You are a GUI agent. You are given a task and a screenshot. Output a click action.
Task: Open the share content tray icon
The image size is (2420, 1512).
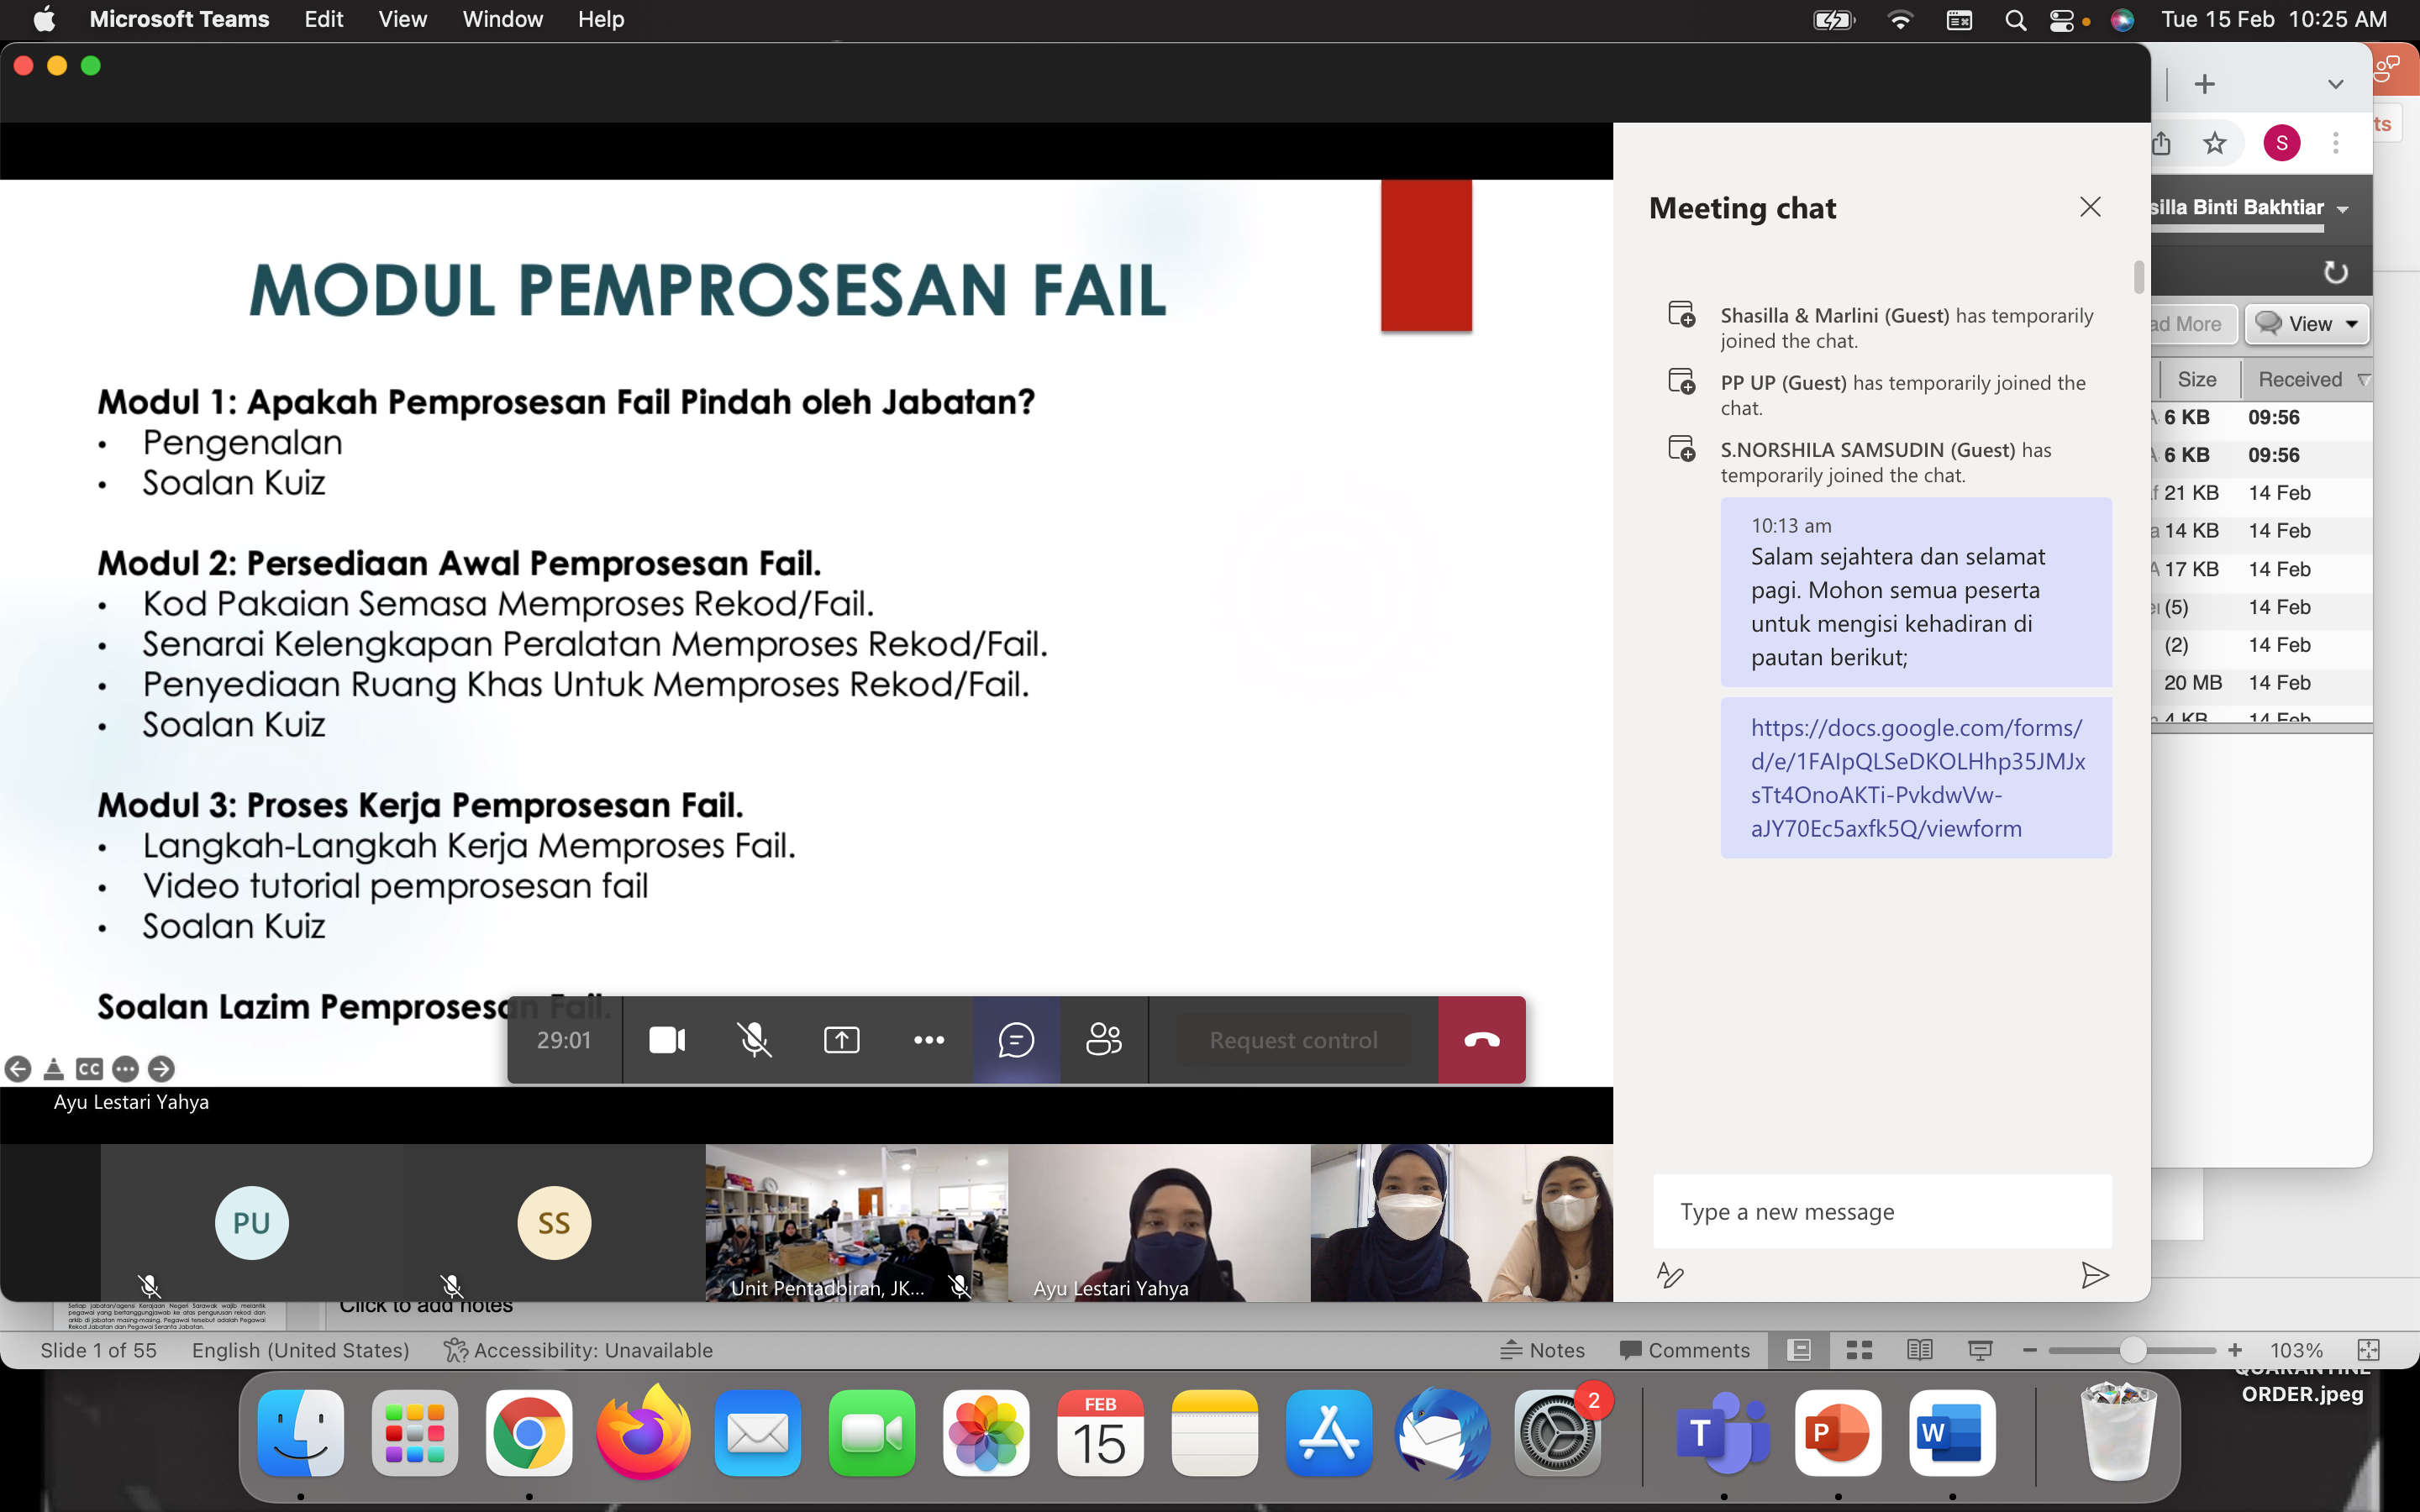(841, 1040)
